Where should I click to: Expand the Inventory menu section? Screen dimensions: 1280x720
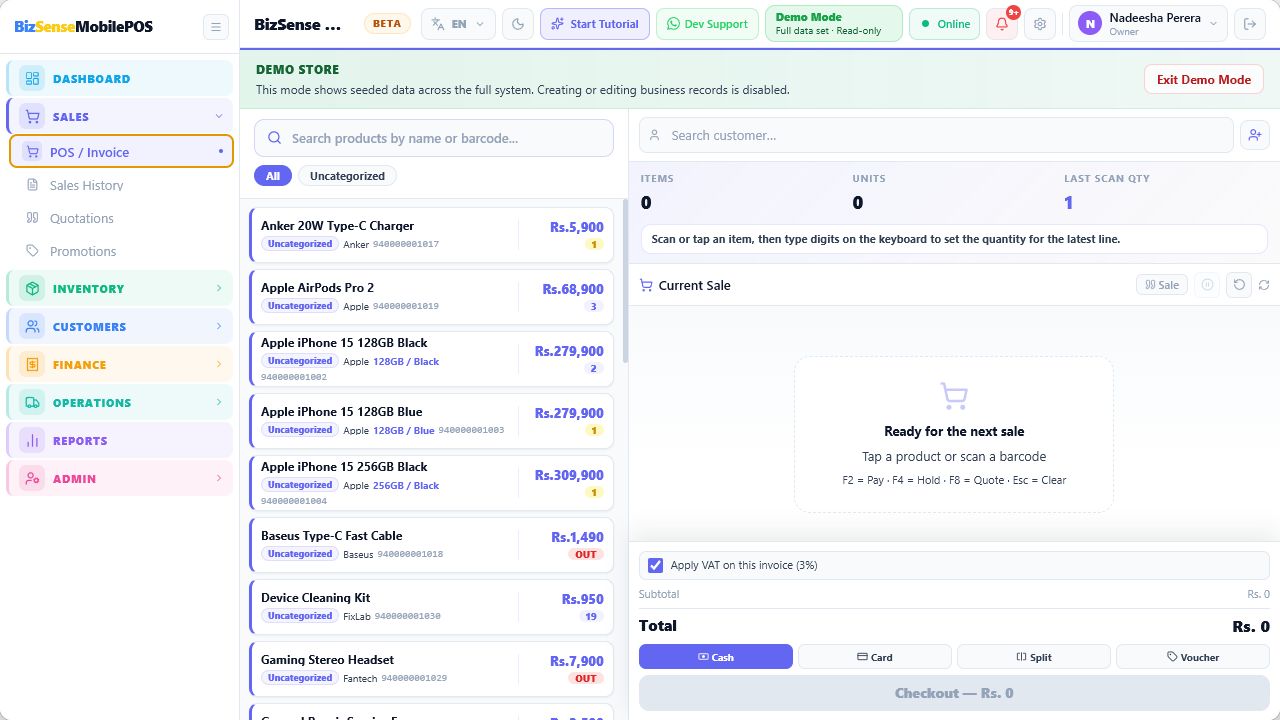[x=119, y=289]
